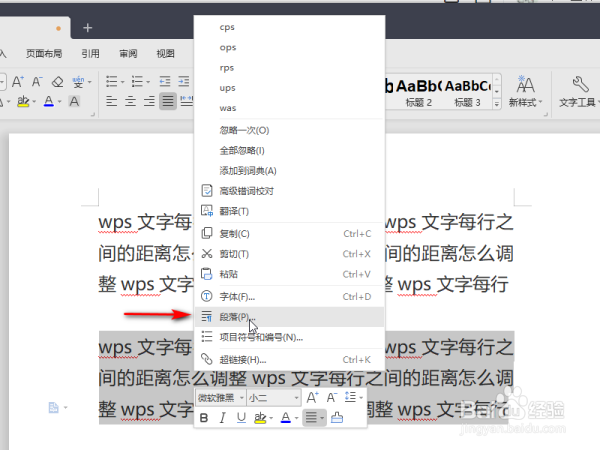
Task: Select 添加到词典(A) menu entry
Action: coord(289,171)
